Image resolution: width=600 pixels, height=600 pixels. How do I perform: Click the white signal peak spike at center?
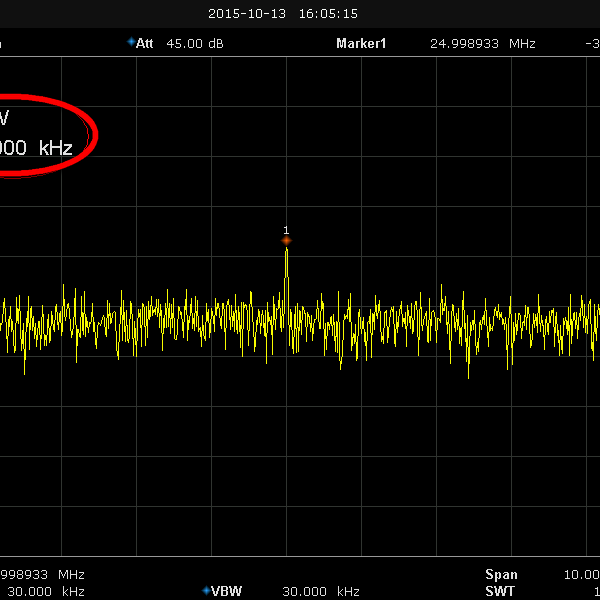click(286, 265)
